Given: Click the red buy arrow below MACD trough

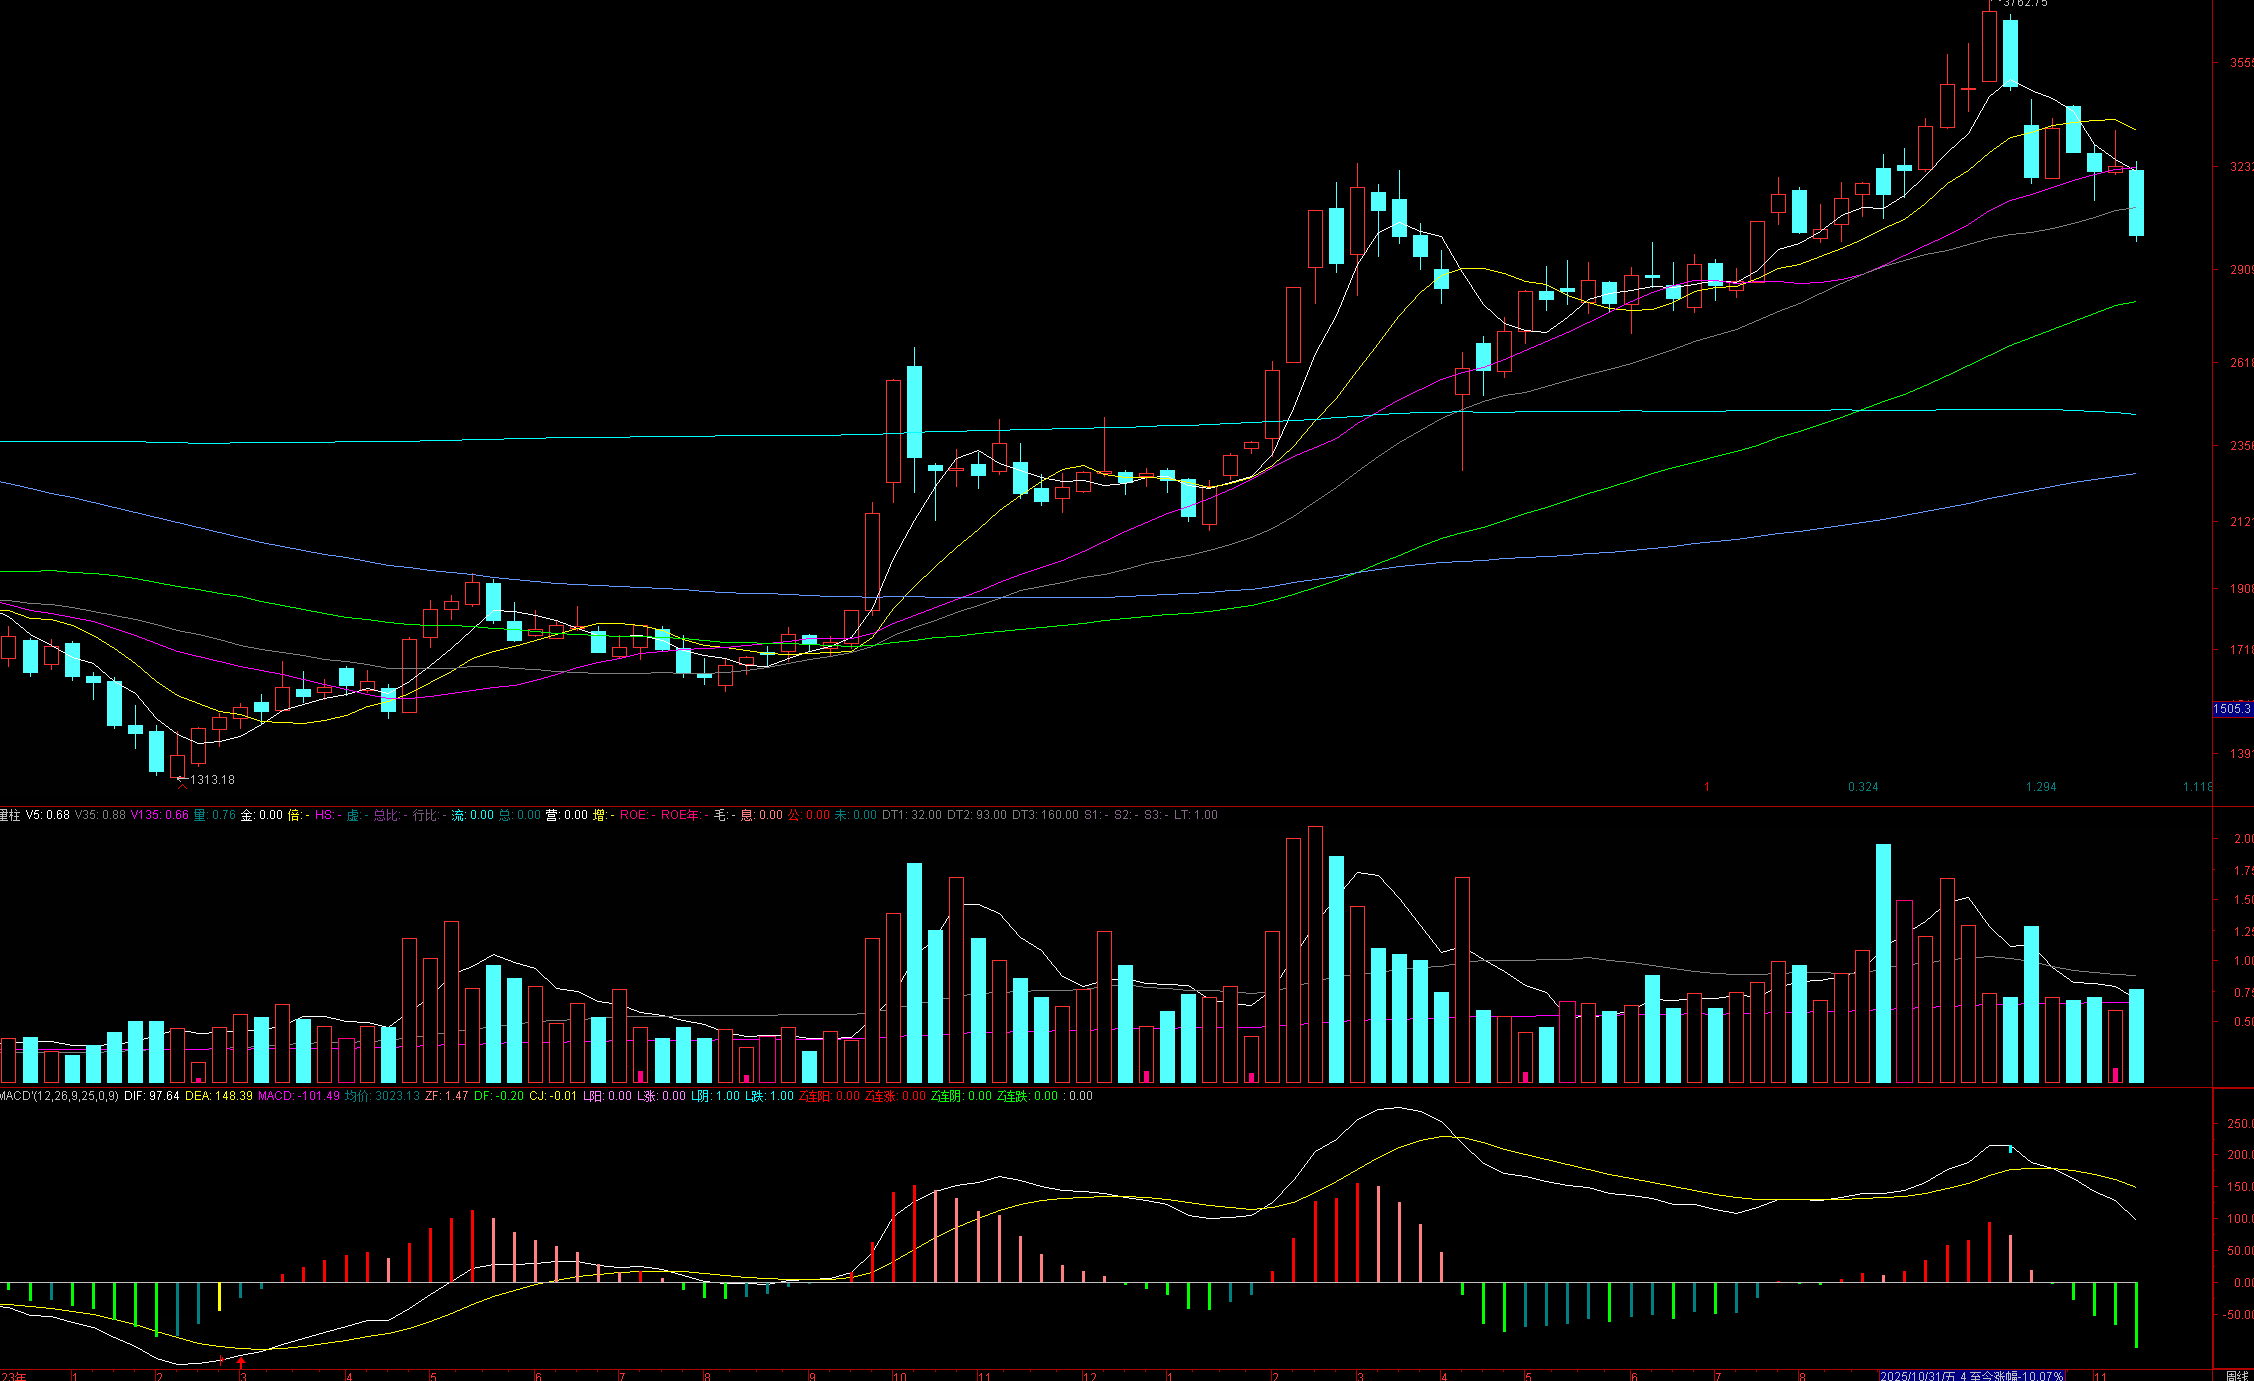Looking at the screenshot, I should point(241,1362).
